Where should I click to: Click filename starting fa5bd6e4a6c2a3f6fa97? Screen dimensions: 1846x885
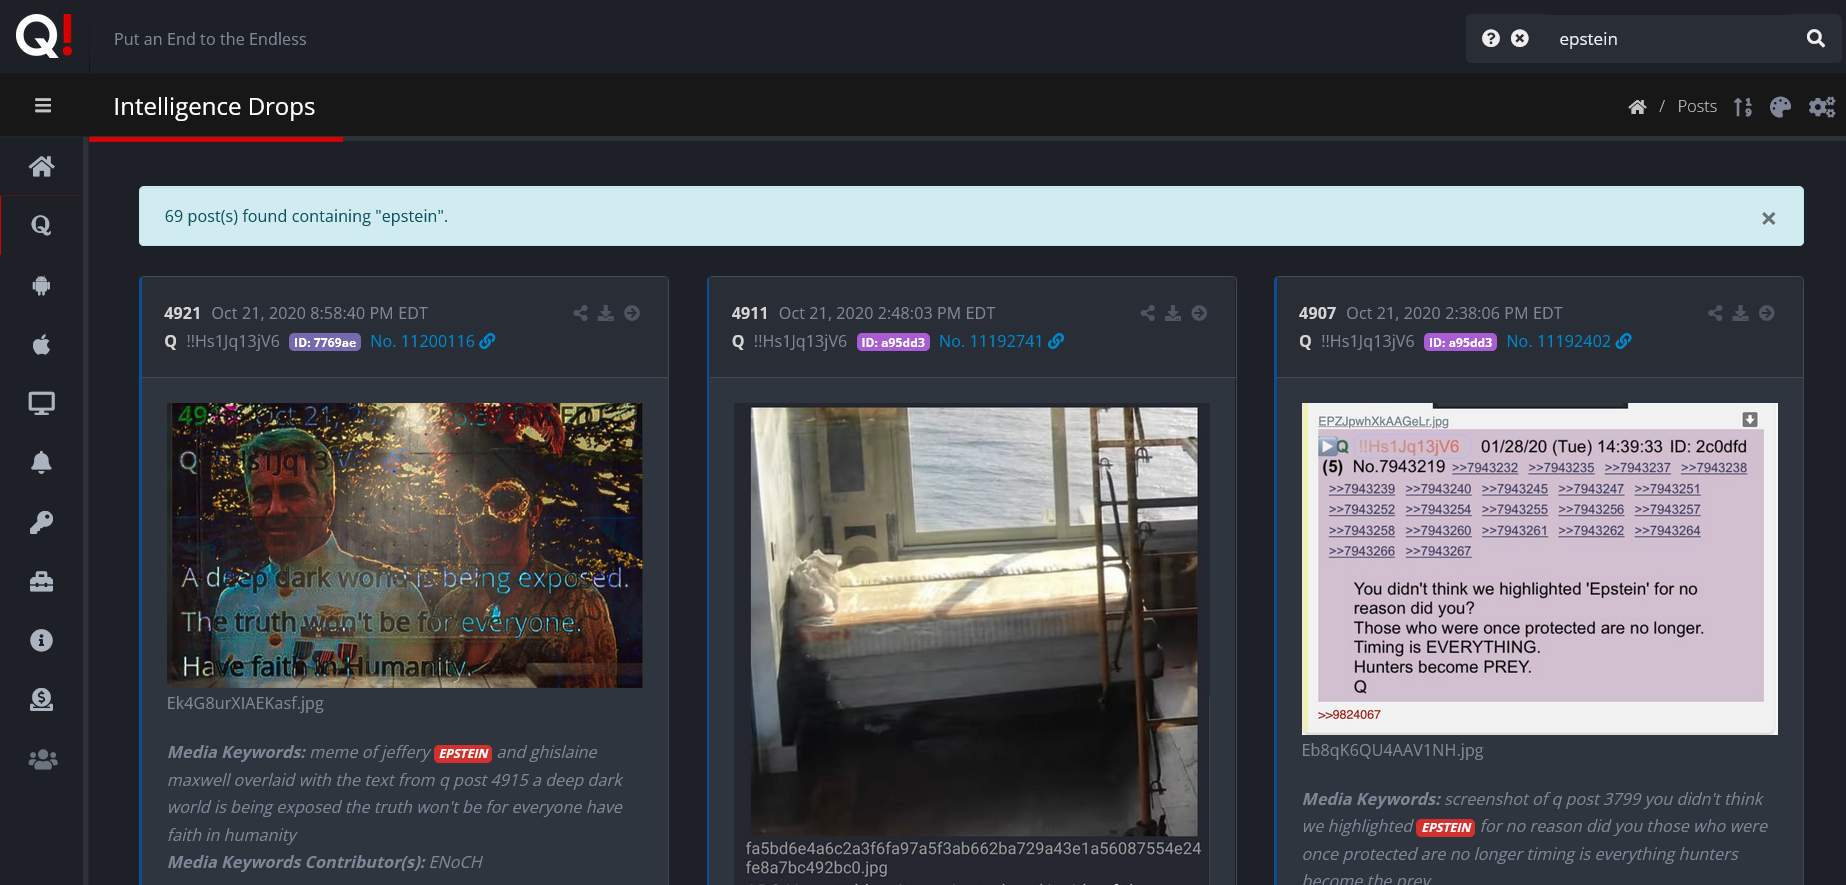(x=973, y=858)
